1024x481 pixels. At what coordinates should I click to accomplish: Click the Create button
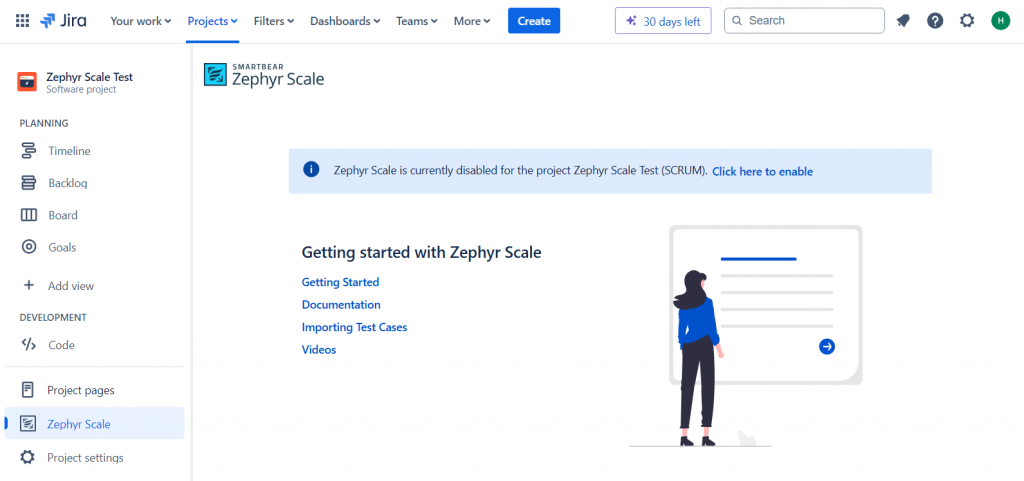click(x=534, y=21)
